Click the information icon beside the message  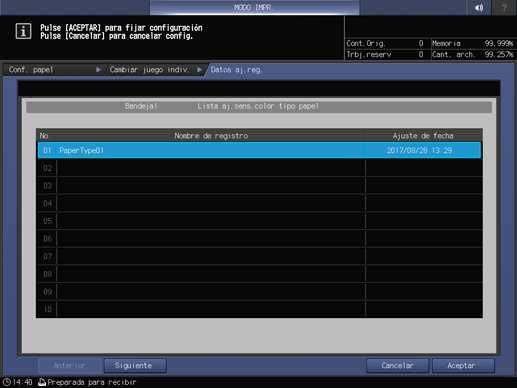pos(23,31)
